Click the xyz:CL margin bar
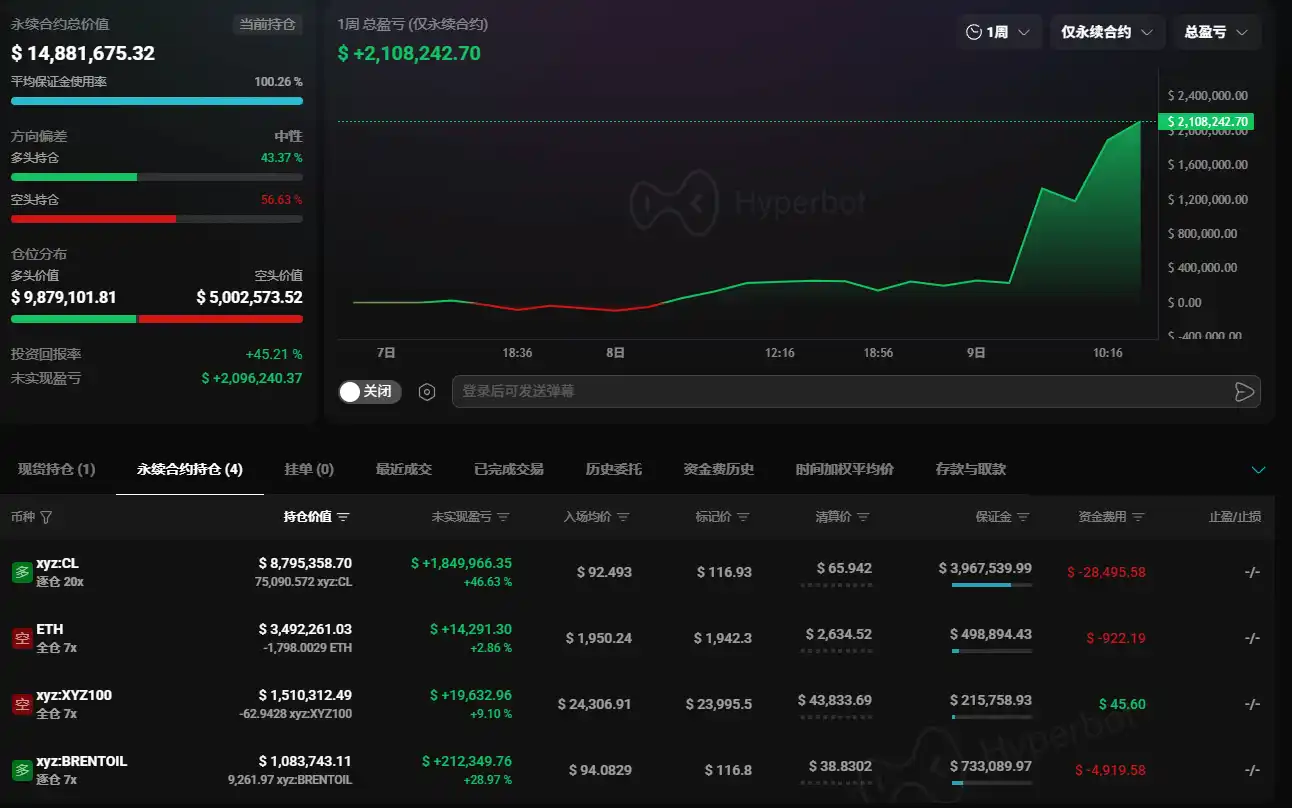Screen dimensions: 1292x808 click(992, 585)
